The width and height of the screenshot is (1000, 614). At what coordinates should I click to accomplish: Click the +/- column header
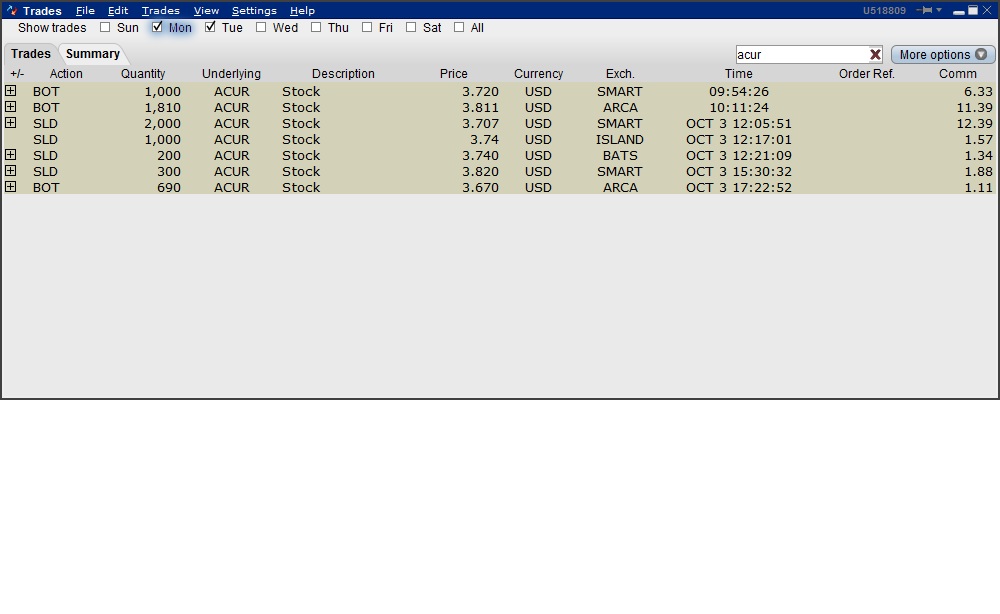(17, 74)
